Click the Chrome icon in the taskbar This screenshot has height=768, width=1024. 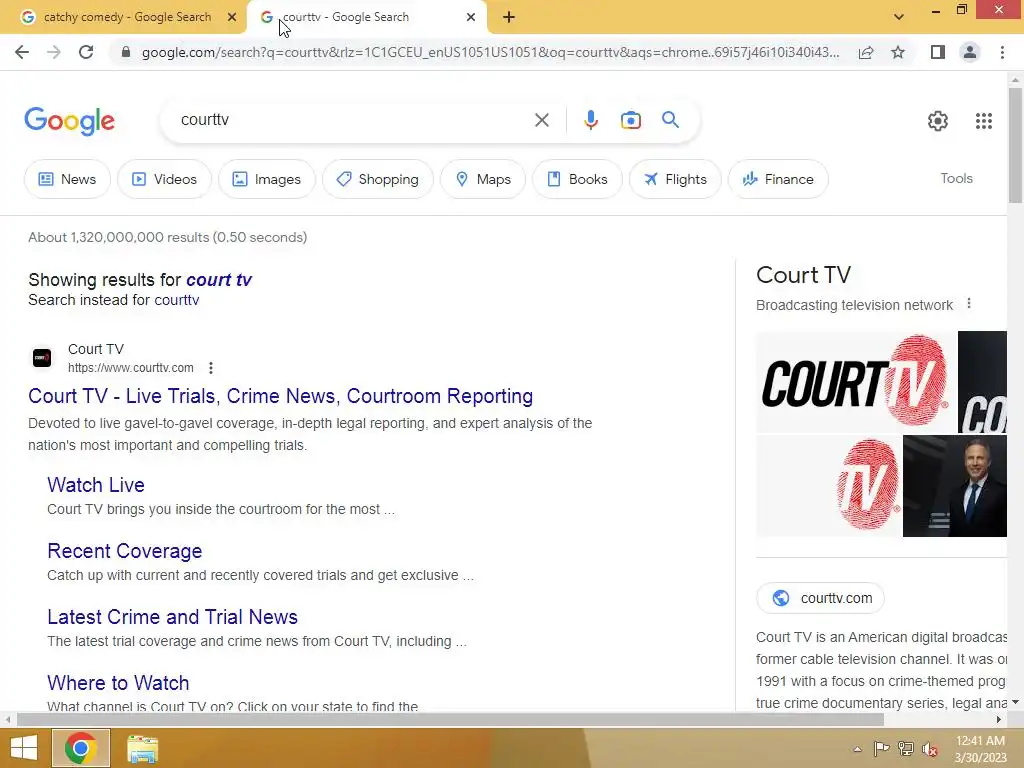(x=81, y=748)
